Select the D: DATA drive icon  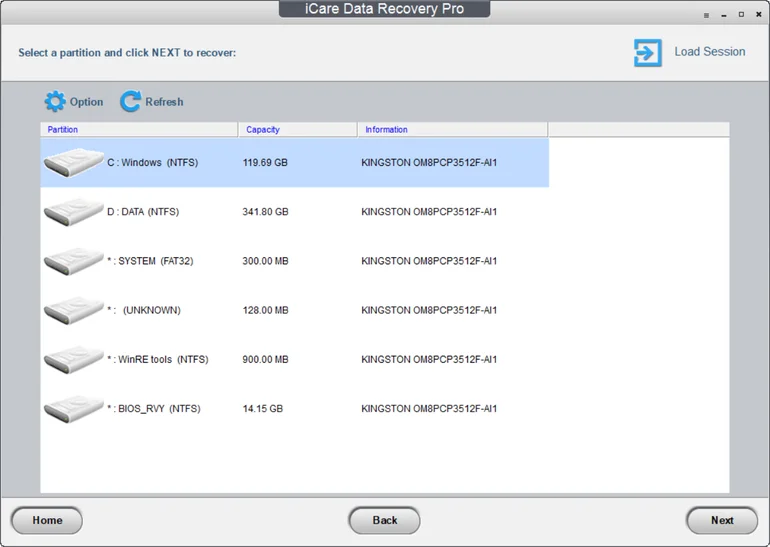(x=73, y=212)
